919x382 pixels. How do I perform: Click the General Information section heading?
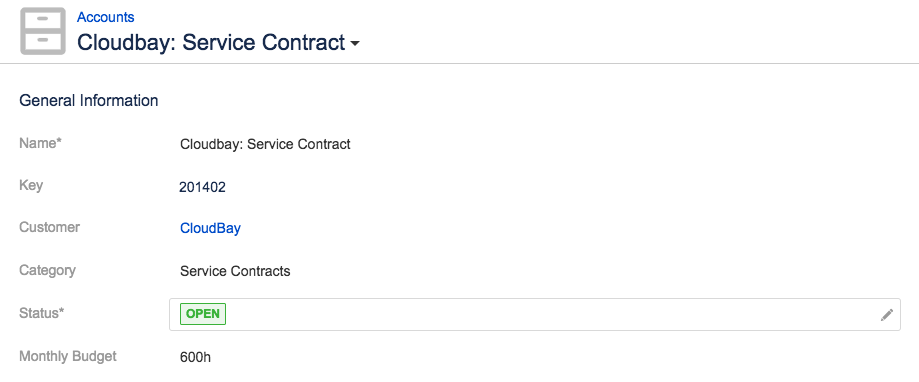(x=89, y=101)
